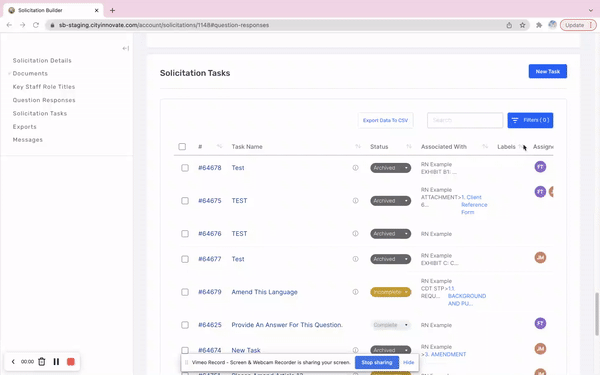Open info icon for Amend This Language
The height and width of the screenshot is (375, 600).
point(355,292)
